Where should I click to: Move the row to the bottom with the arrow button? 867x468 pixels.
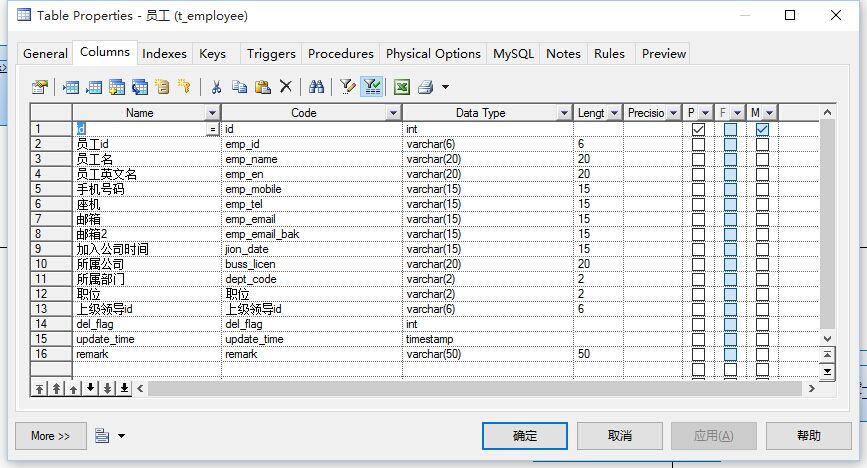tap(124, 388)
